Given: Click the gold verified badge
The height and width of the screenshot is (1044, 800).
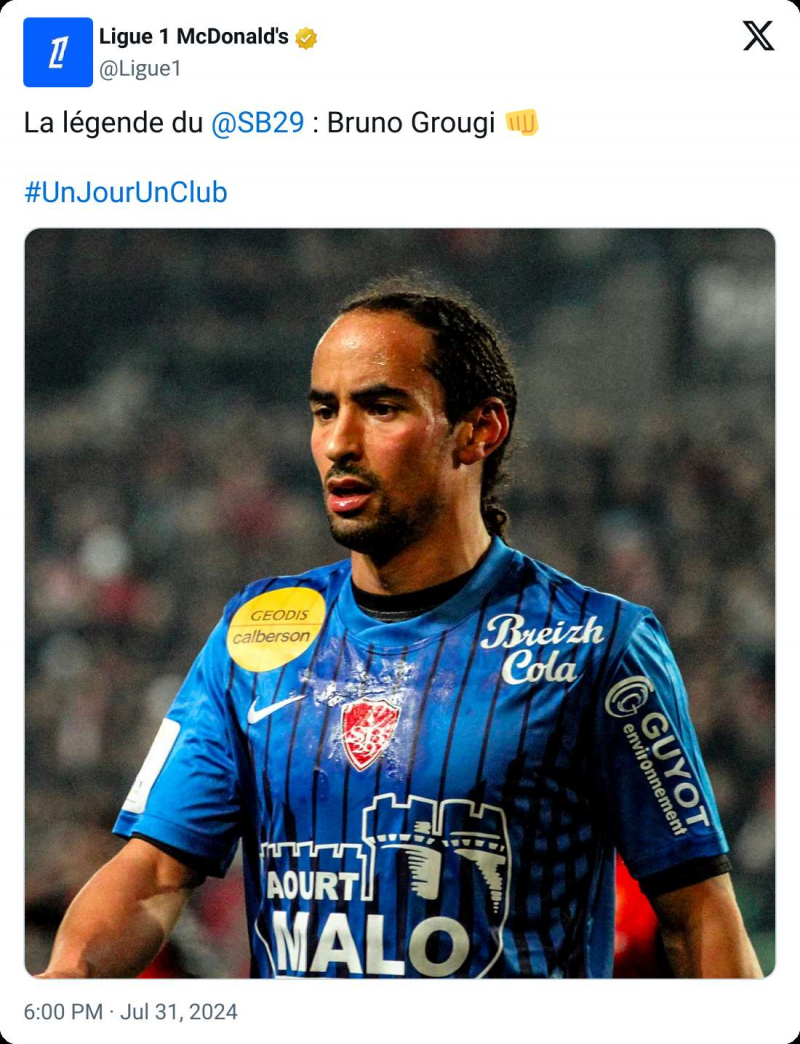Looking at the screenshot, I should pos(306,38).
